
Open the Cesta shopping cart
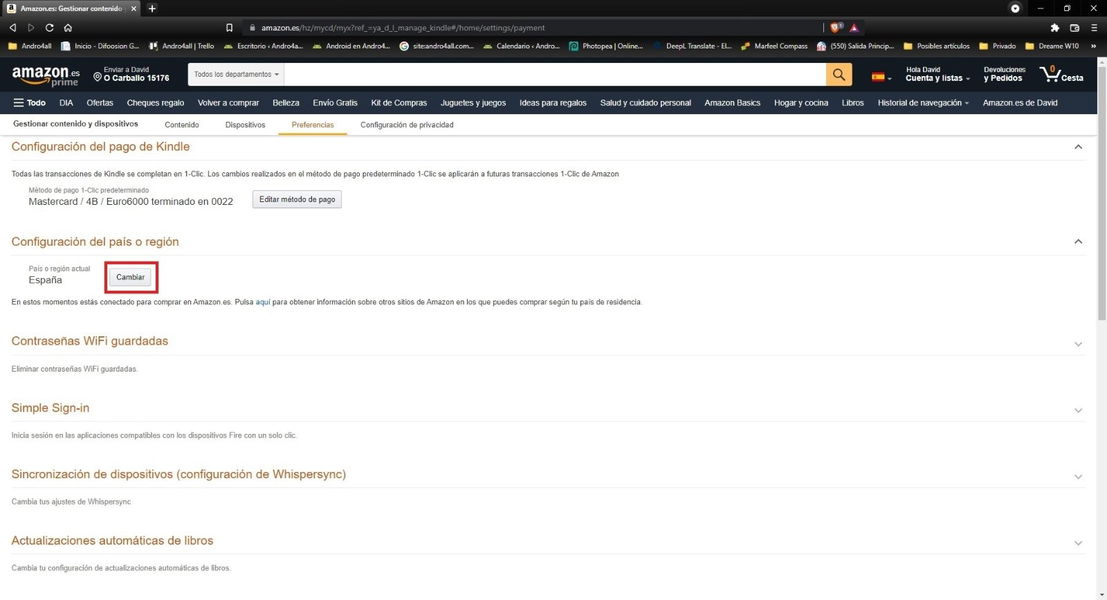point(1061,74)
